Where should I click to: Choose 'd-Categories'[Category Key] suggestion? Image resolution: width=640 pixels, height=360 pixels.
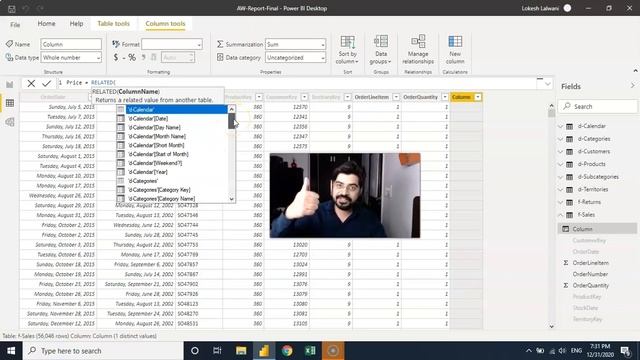pyautogui.click(x=172, y=190)
